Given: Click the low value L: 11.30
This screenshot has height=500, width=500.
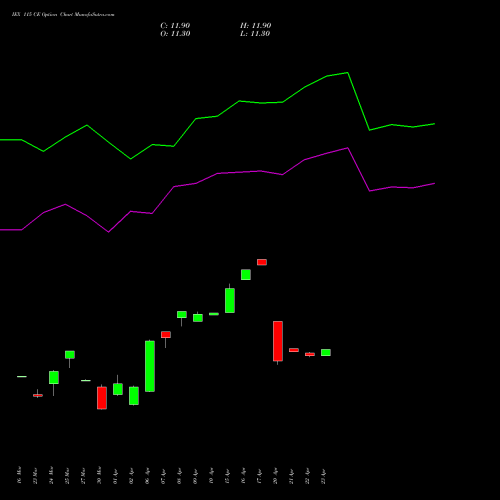Looking at the screenshot, I should coord(255,34).
